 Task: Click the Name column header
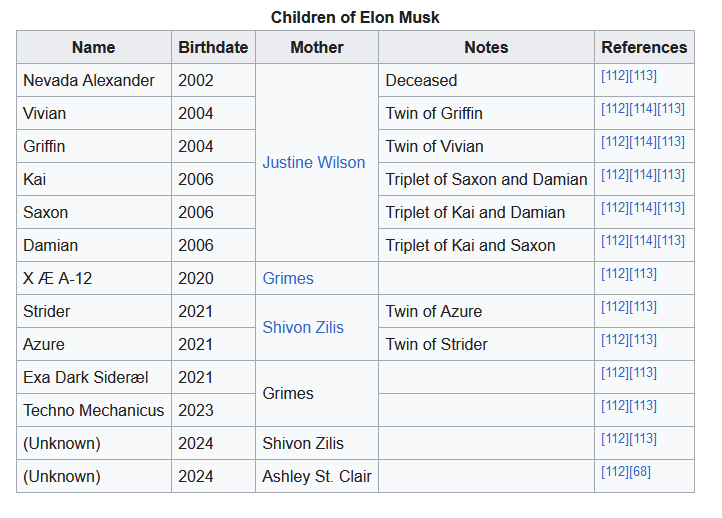click(x=93, y=47)
